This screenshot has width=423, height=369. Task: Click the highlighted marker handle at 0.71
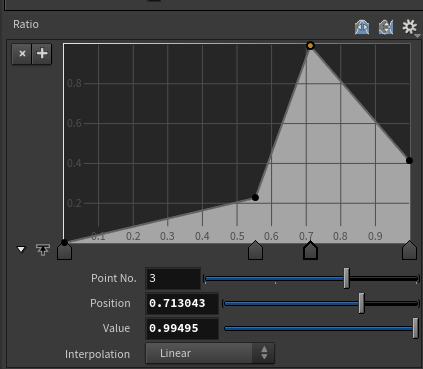[310, 250]
